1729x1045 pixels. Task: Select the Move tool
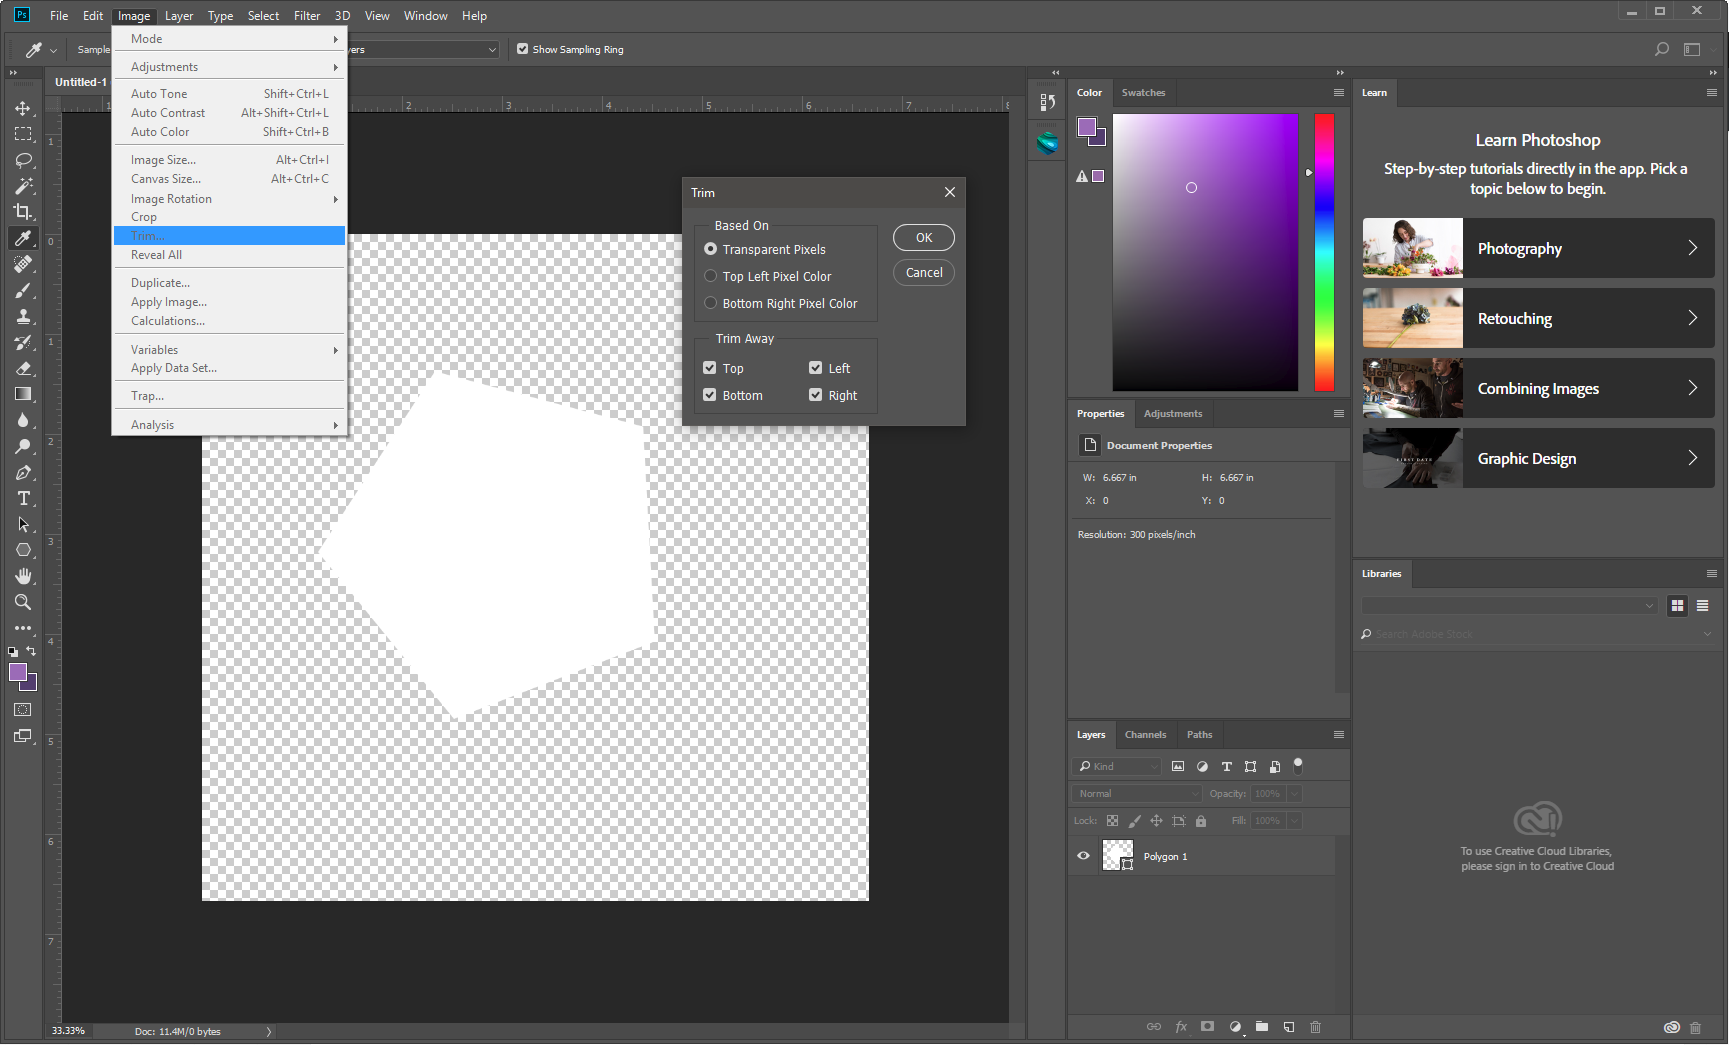[x=23, y=108]
